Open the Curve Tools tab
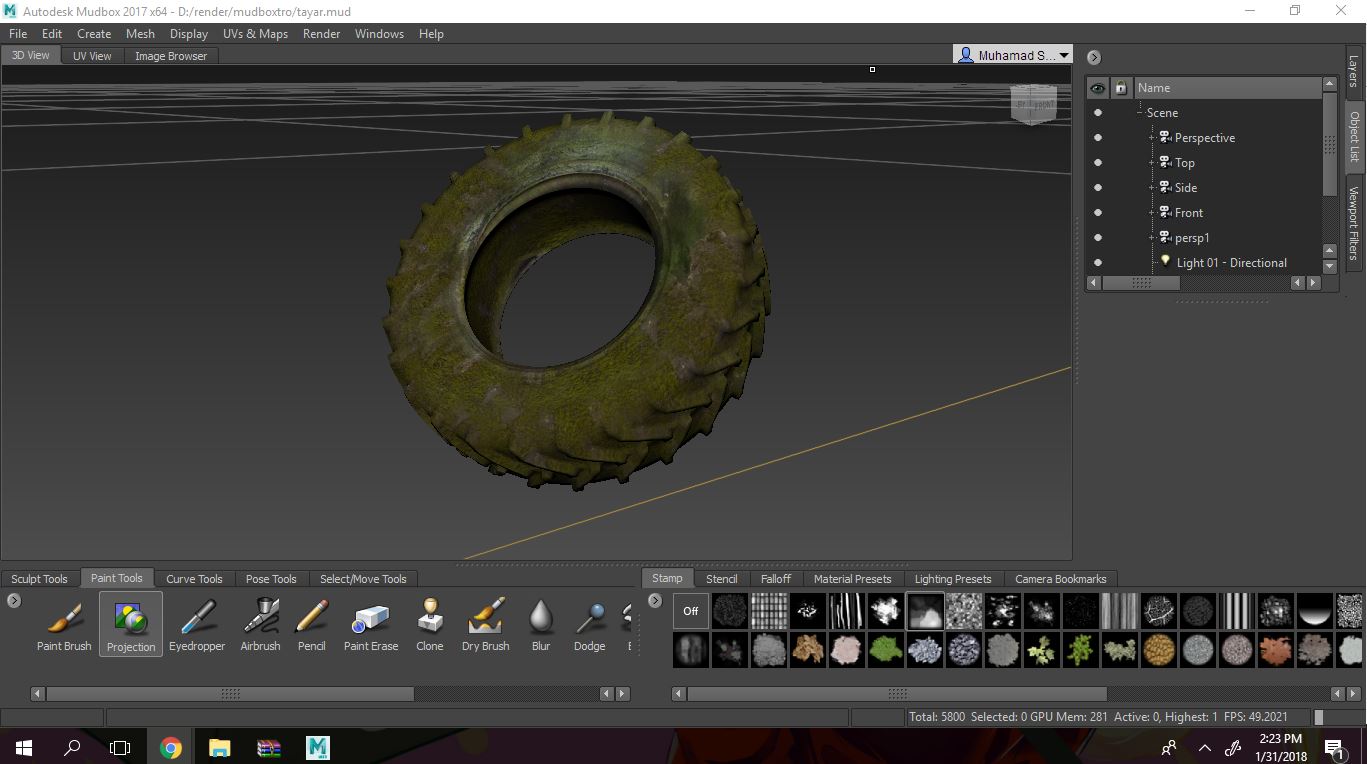Viewport: 1367px width, 764px height. click(x=194, y=579)
